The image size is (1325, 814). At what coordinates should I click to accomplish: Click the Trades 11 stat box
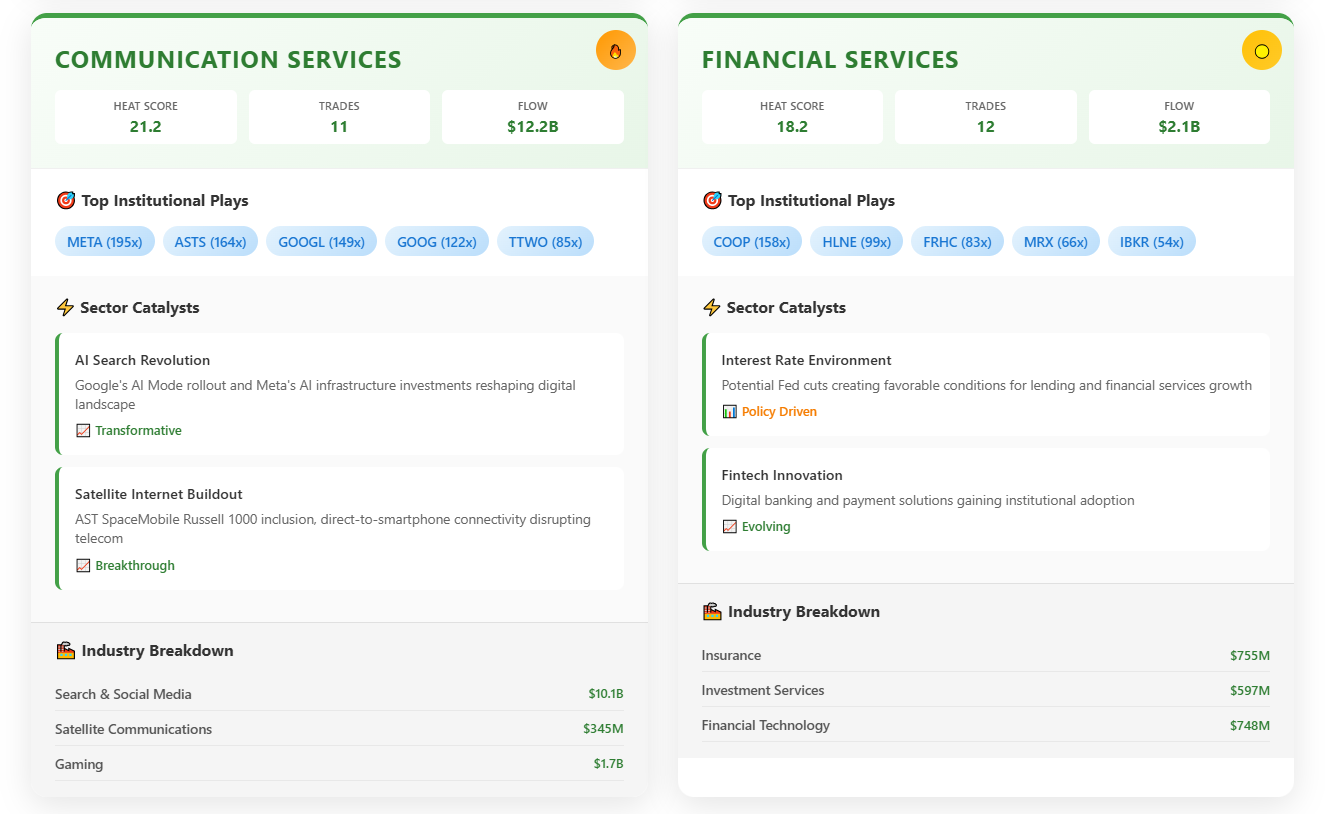339,117
